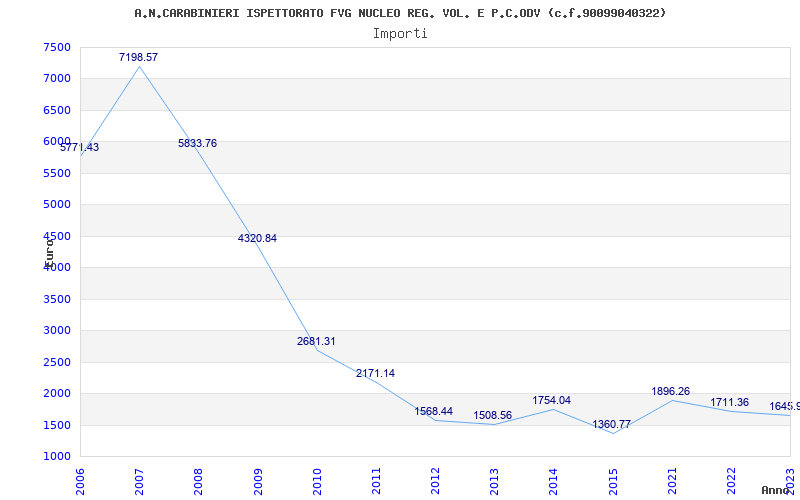Click the 1896.26 data label
The image size is (800, 500).
[x=670, y=391]
